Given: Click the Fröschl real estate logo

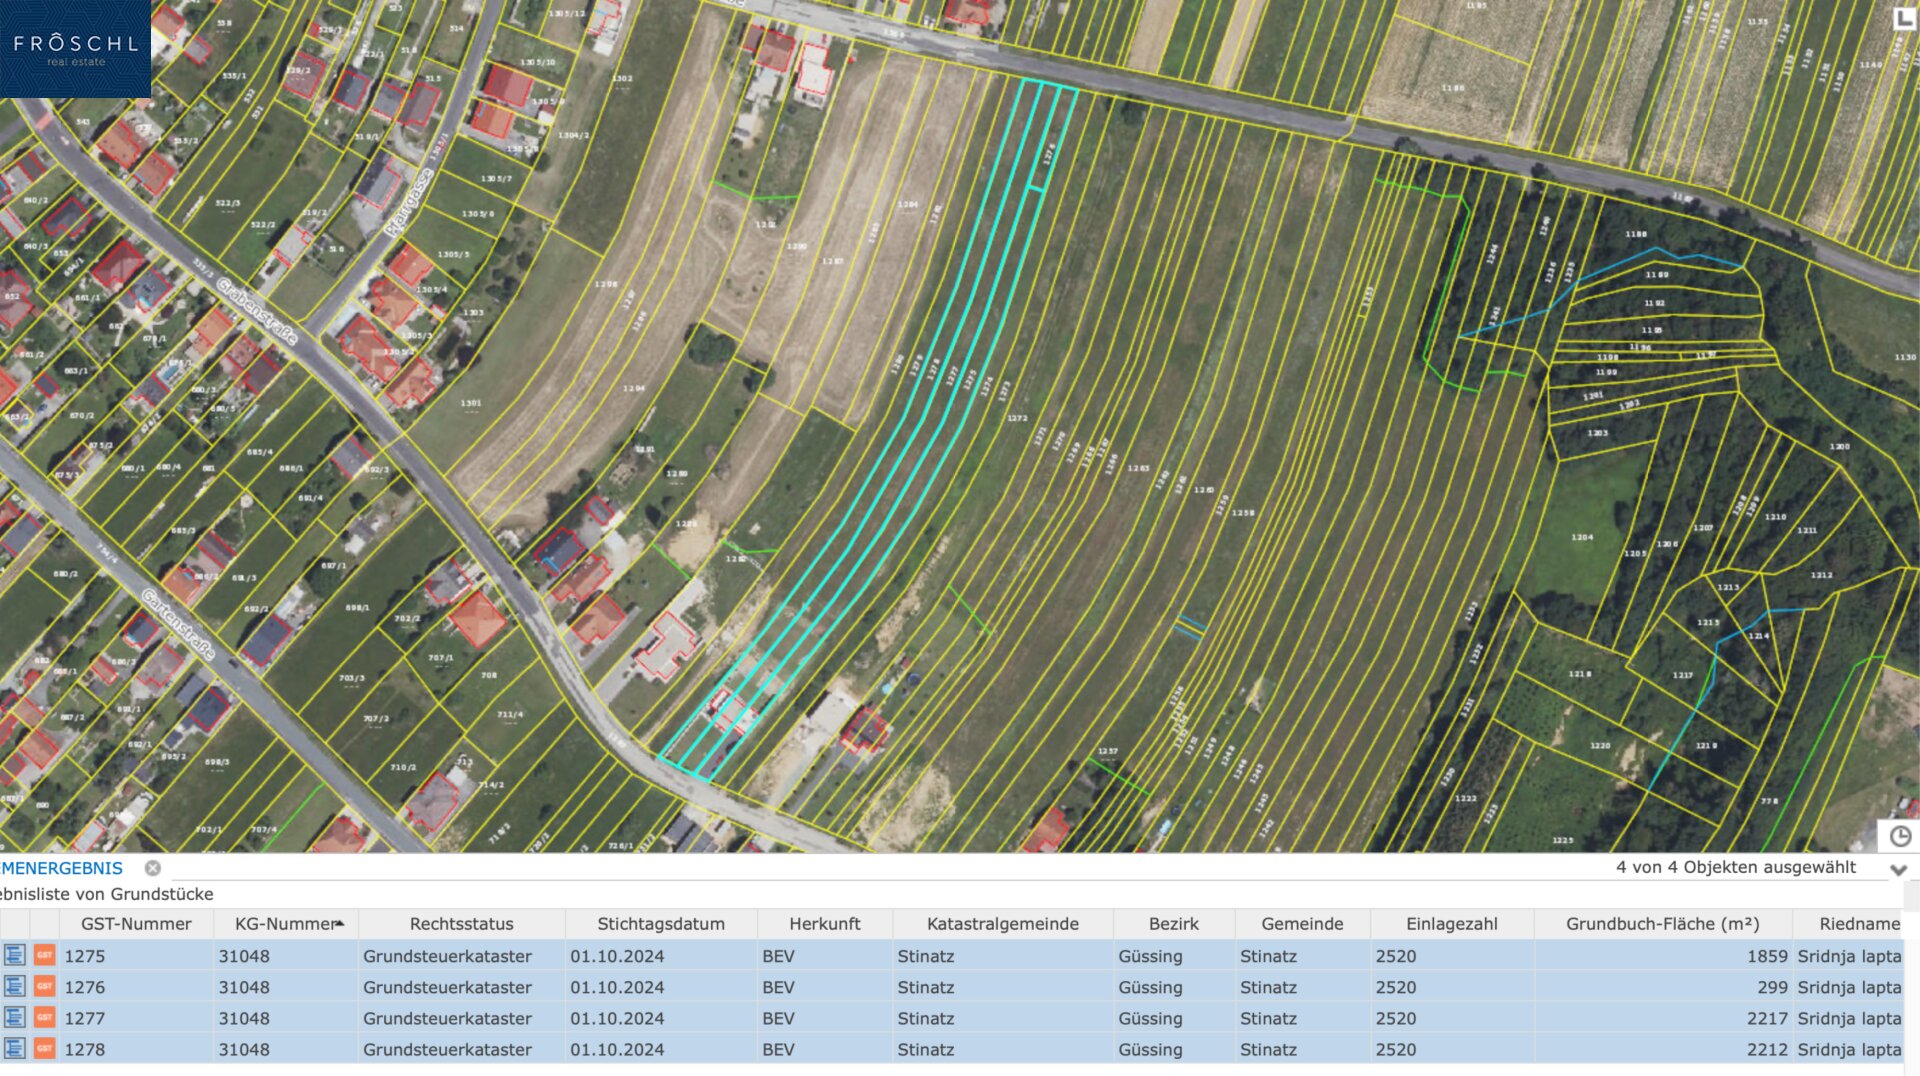Looking at the screenshot, I should 75,49.
